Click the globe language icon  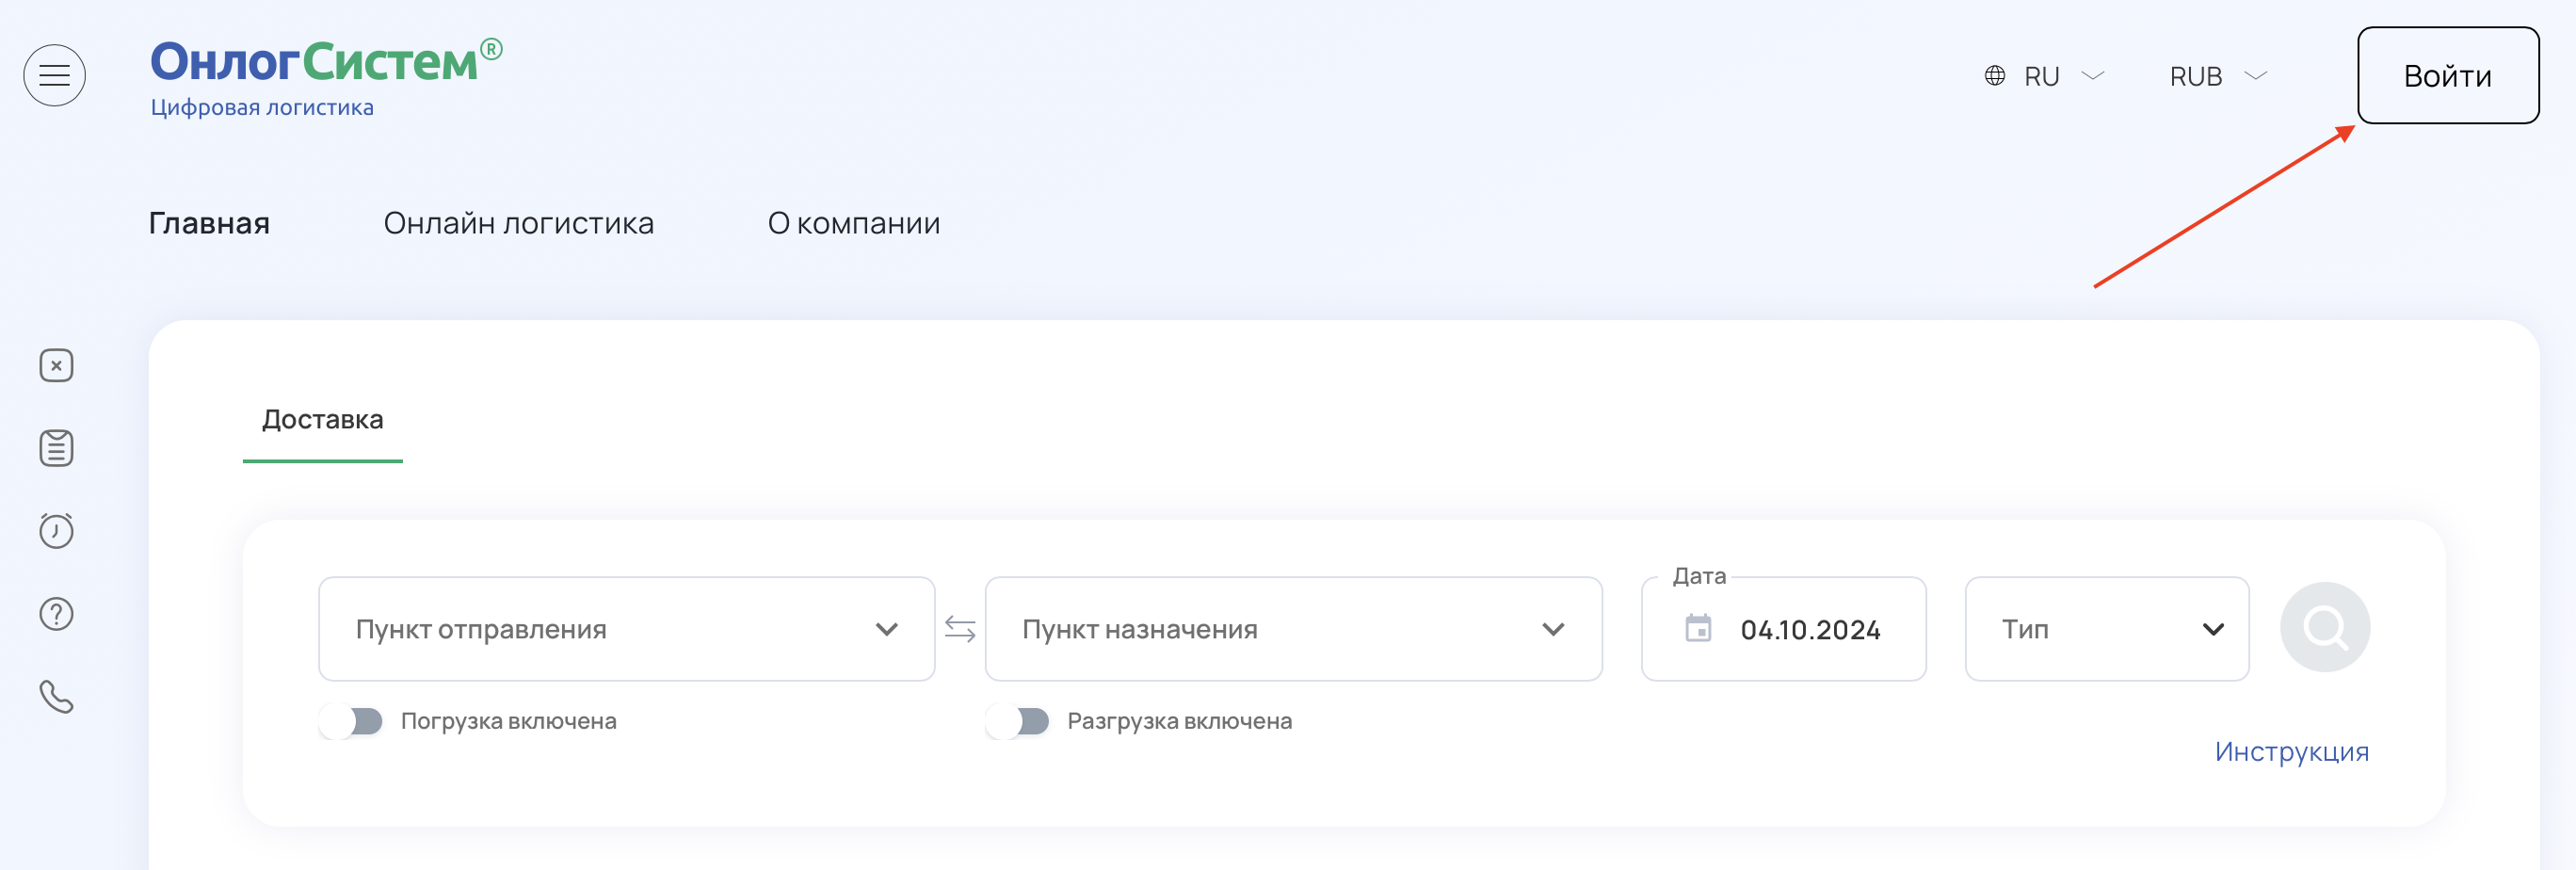click(x=1994, y=76)
